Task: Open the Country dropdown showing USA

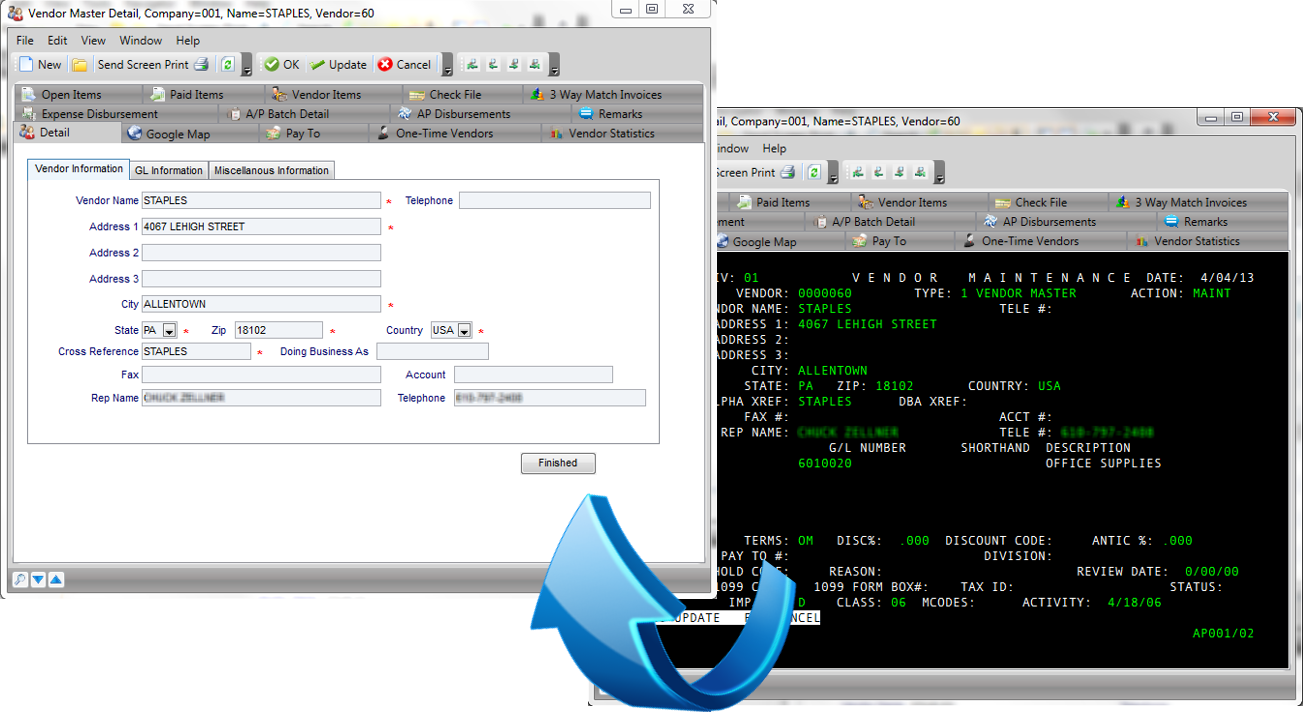Action: (x=464, y=330)
